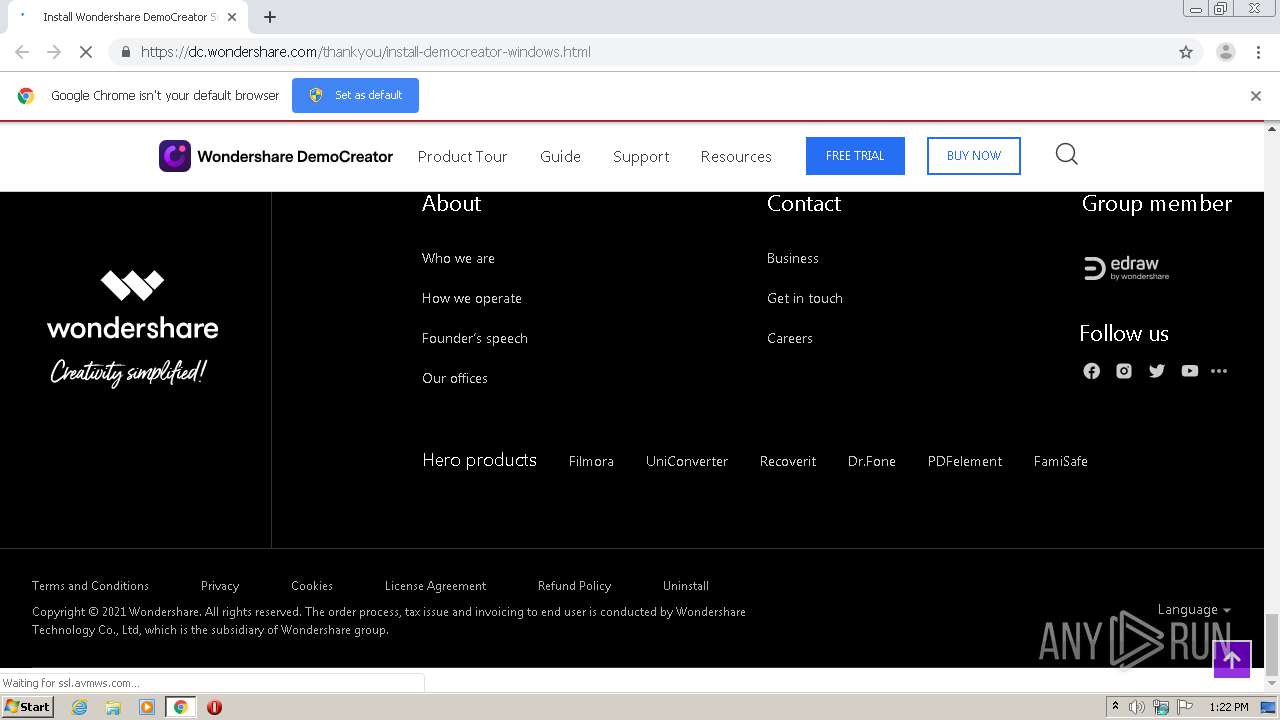This screenshot has width=1280, height=720.
Task: Click the edraw by wondershare logo
Action: [x=1126, y=268]
